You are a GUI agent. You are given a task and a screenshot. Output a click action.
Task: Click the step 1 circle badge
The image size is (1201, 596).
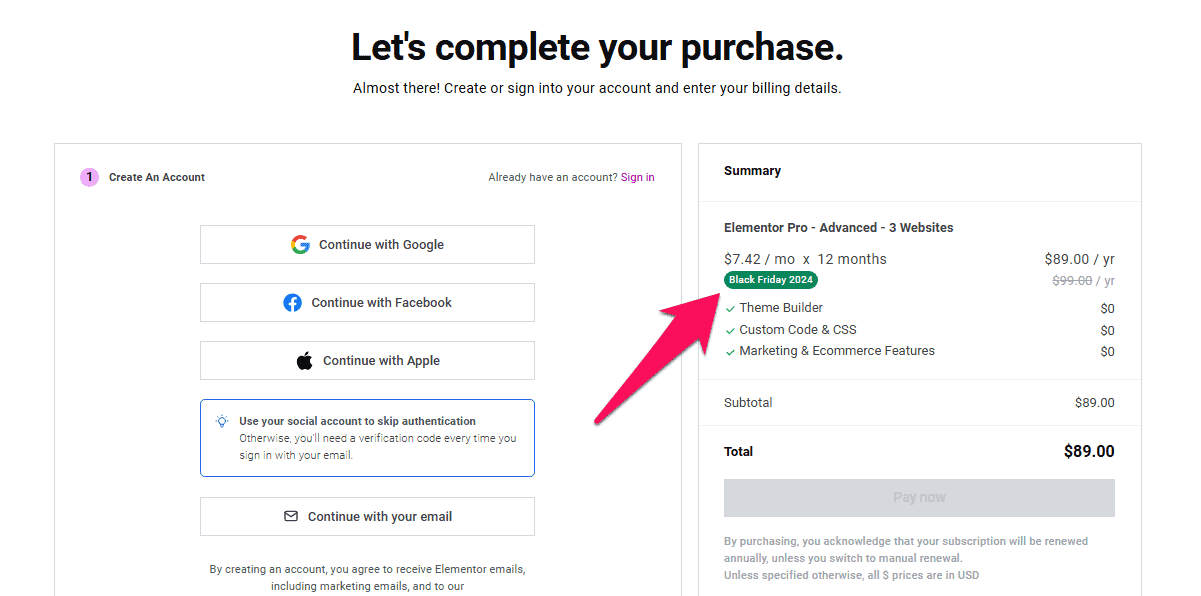(89, 177)
